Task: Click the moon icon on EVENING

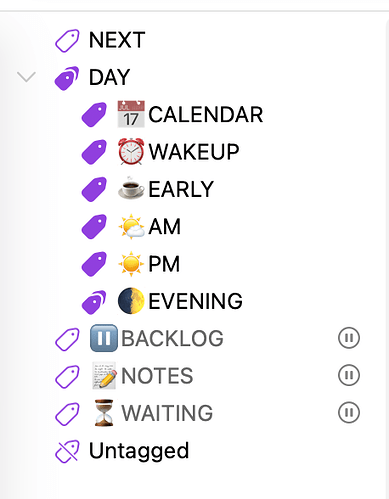Action: pyautogui.click(x=131, y=301)
